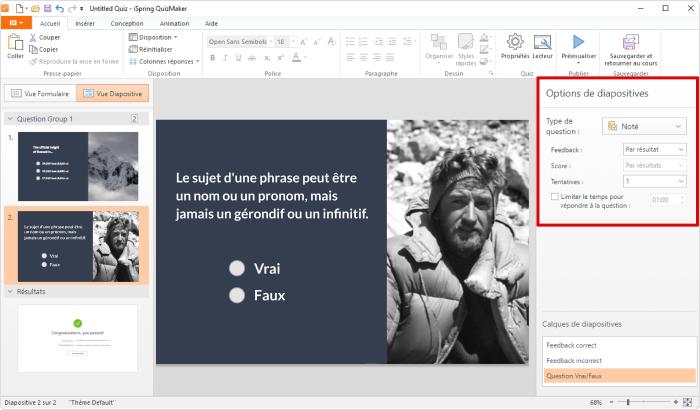Open Styles rapides gallery

(x=466, y=50)
